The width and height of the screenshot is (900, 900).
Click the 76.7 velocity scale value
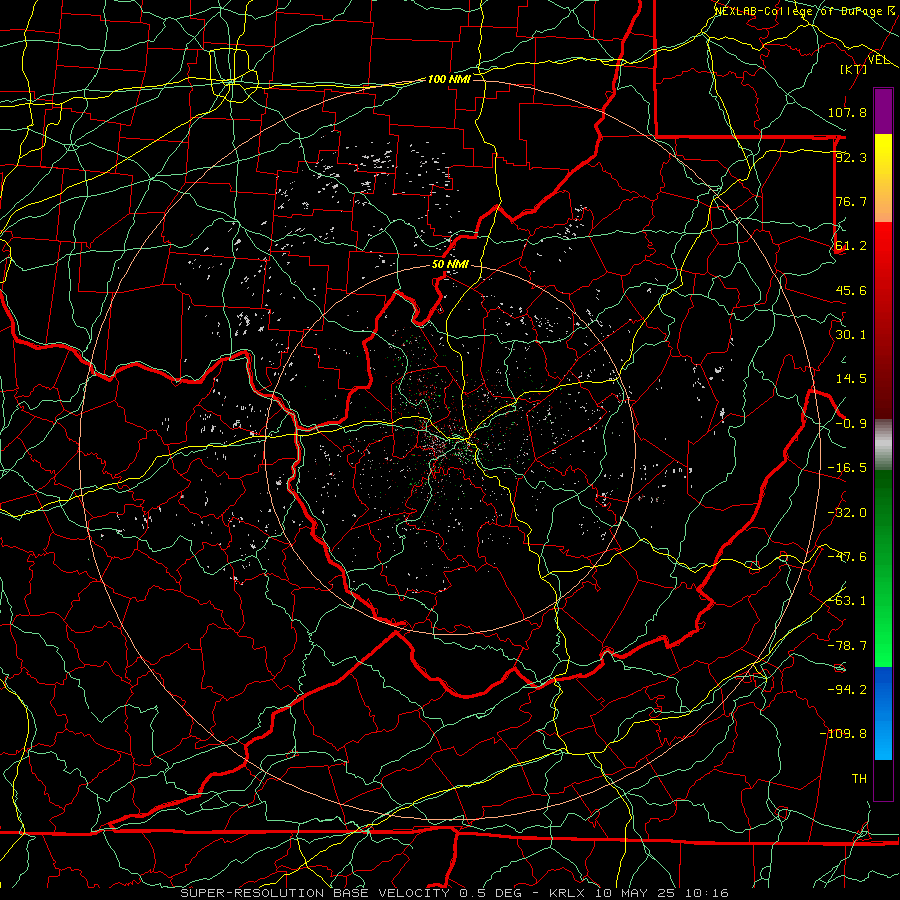click(851, 201)
